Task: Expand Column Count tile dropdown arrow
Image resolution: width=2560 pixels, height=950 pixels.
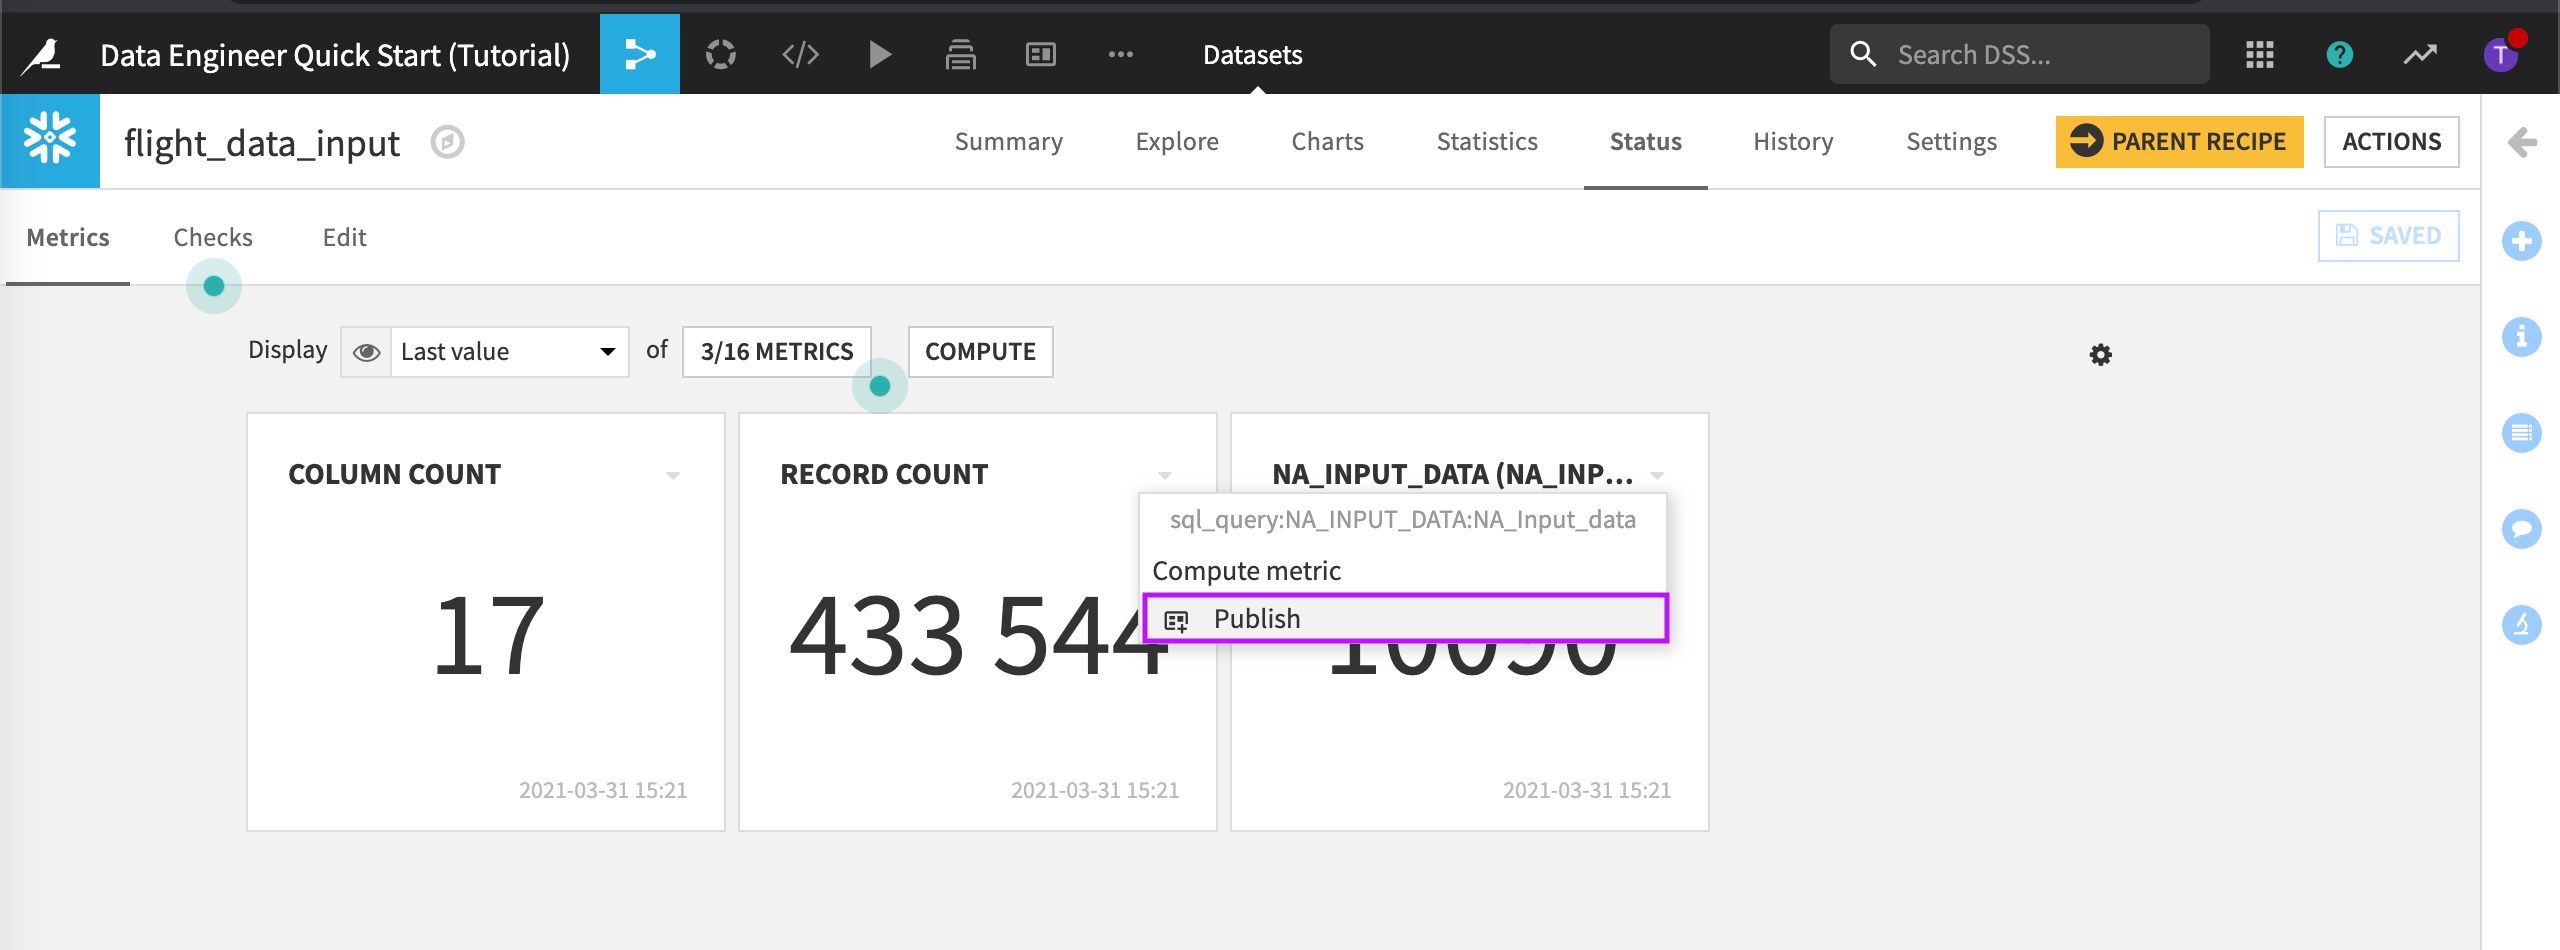Action: 673,475
